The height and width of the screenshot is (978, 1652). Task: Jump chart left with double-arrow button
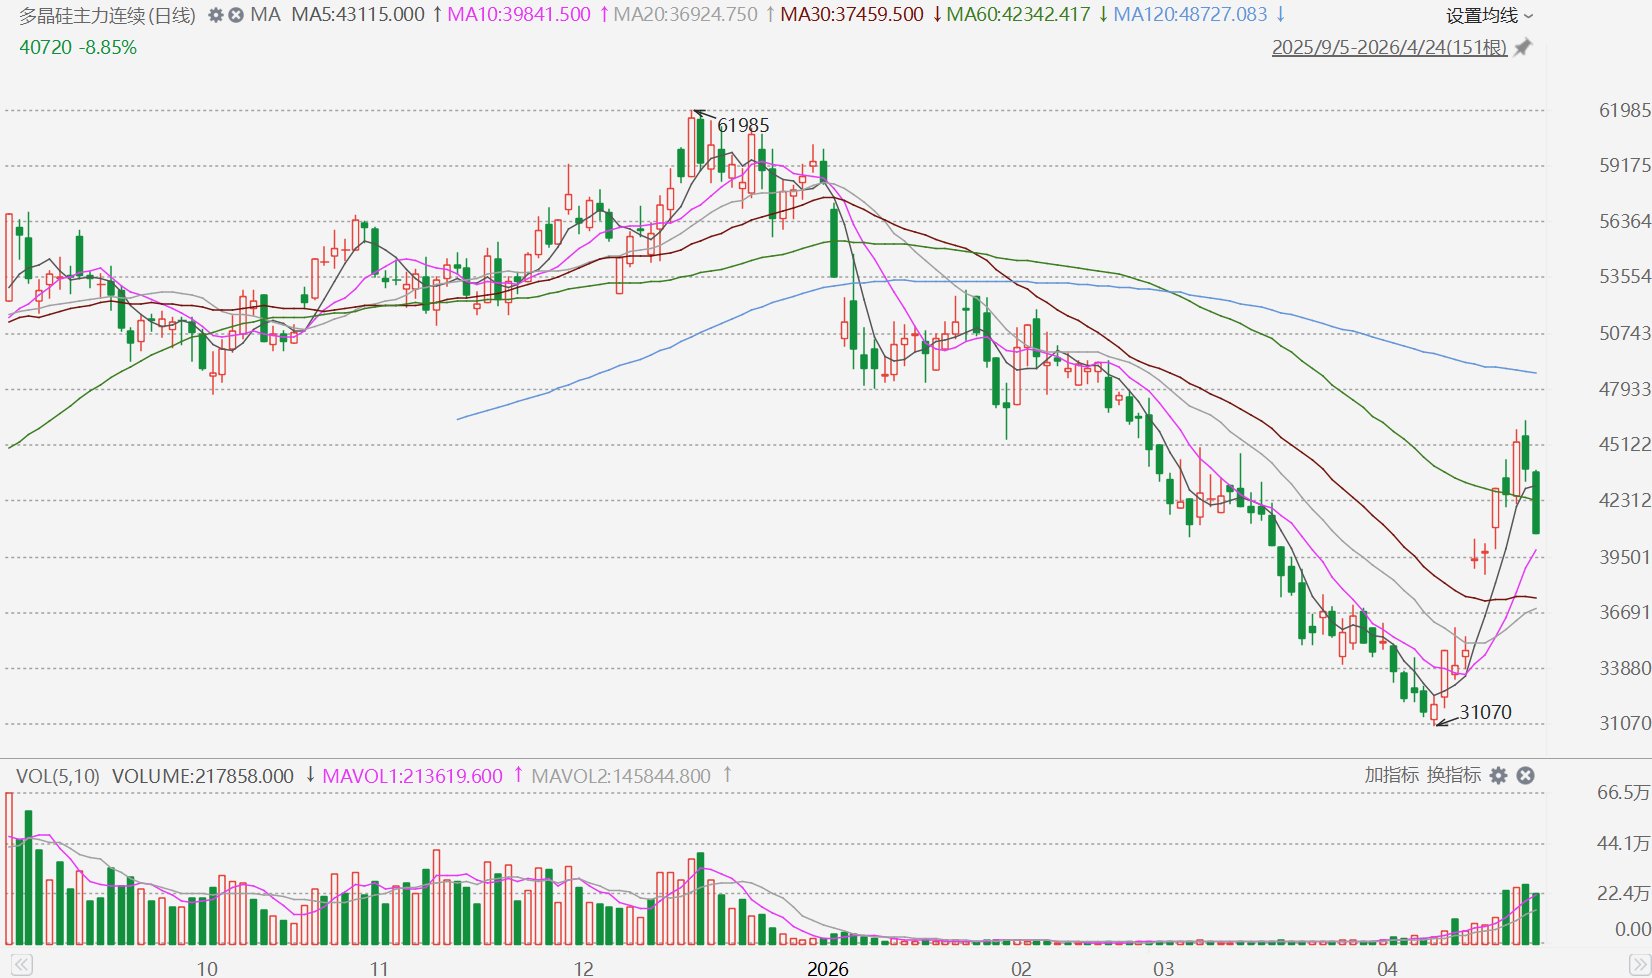[x=21, y=965]
